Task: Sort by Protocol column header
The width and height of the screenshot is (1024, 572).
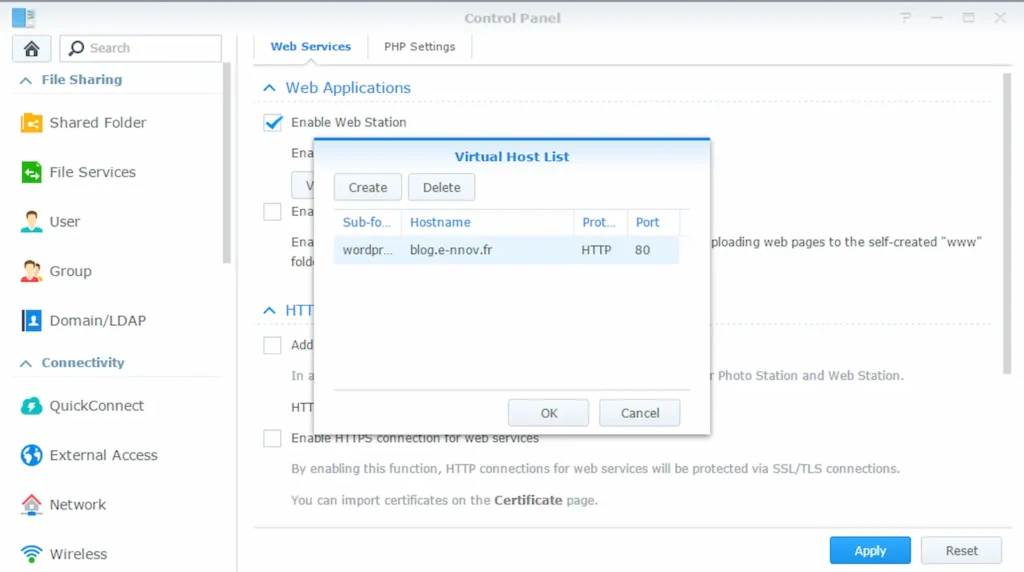Action: (x=600, y=222)
